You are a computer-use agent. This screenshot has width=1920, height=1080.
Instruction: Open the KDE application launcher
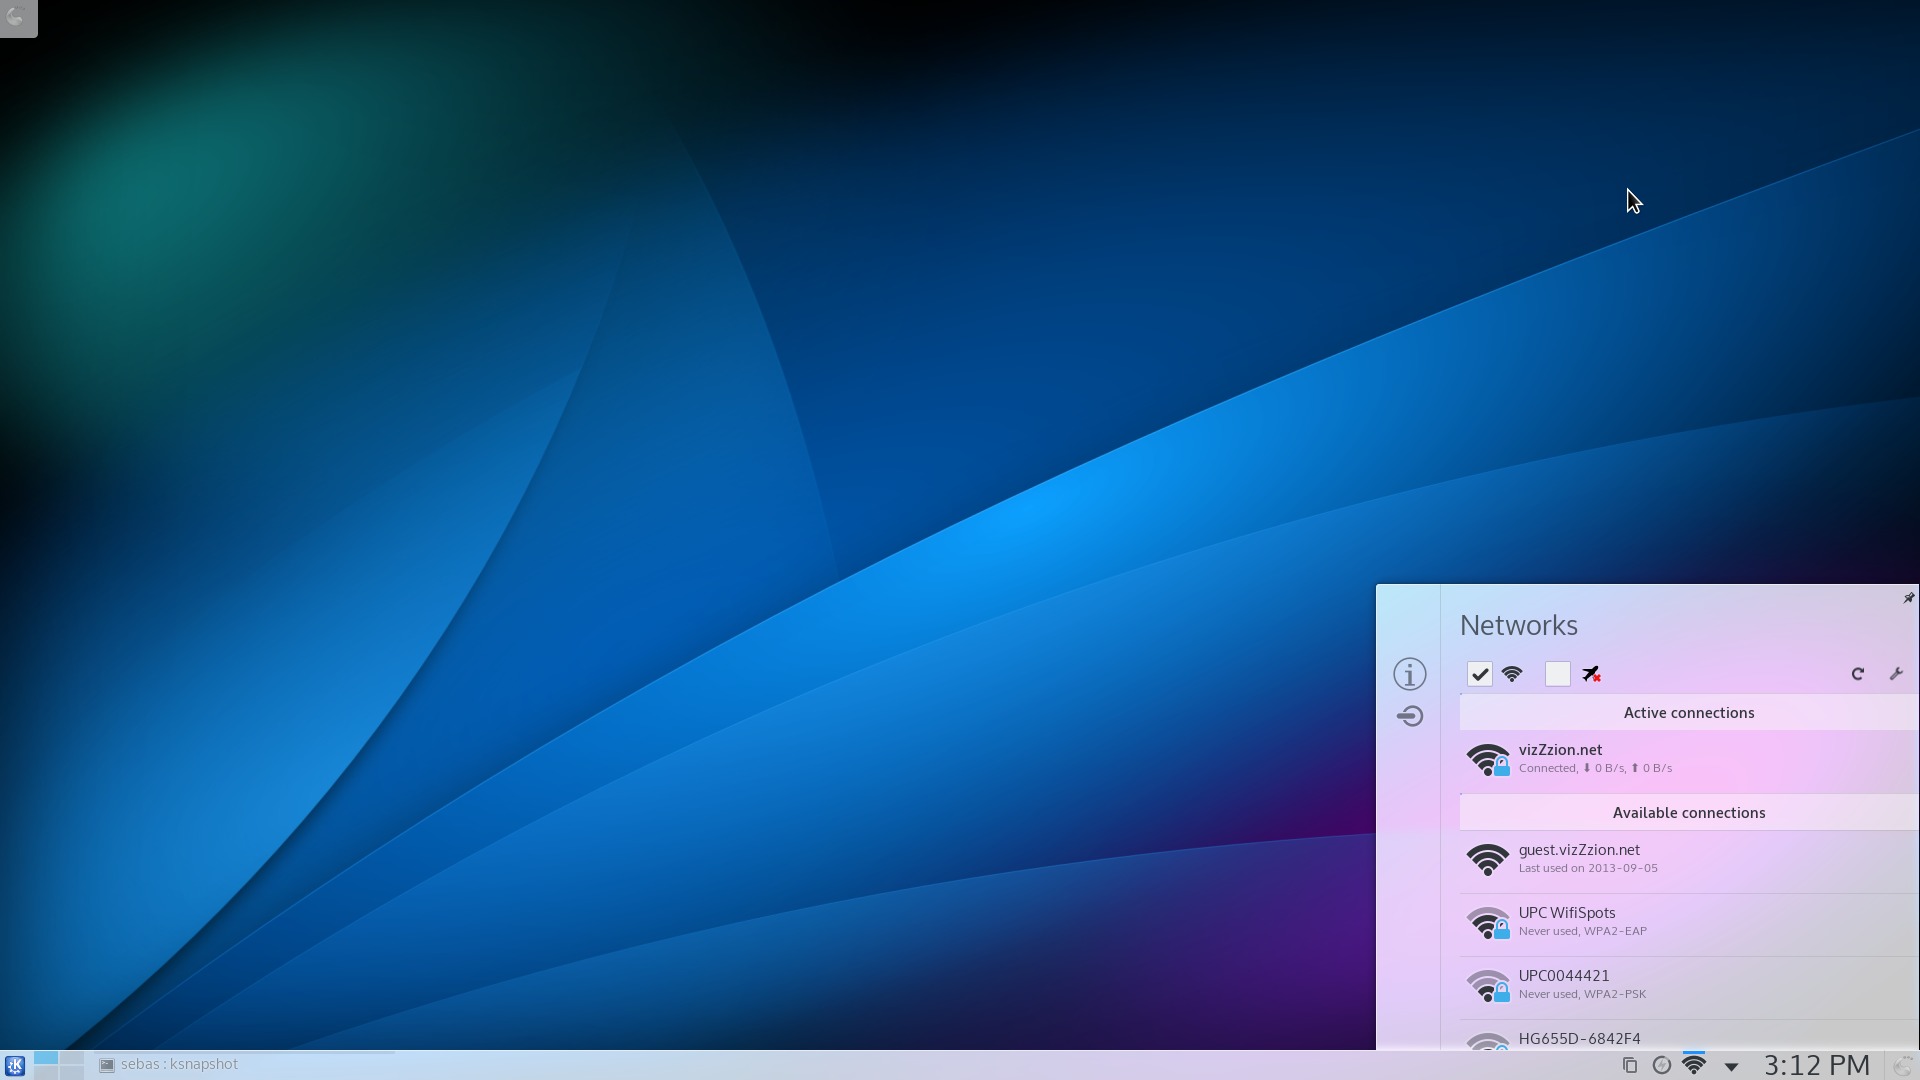click(x=16, y=1064)
